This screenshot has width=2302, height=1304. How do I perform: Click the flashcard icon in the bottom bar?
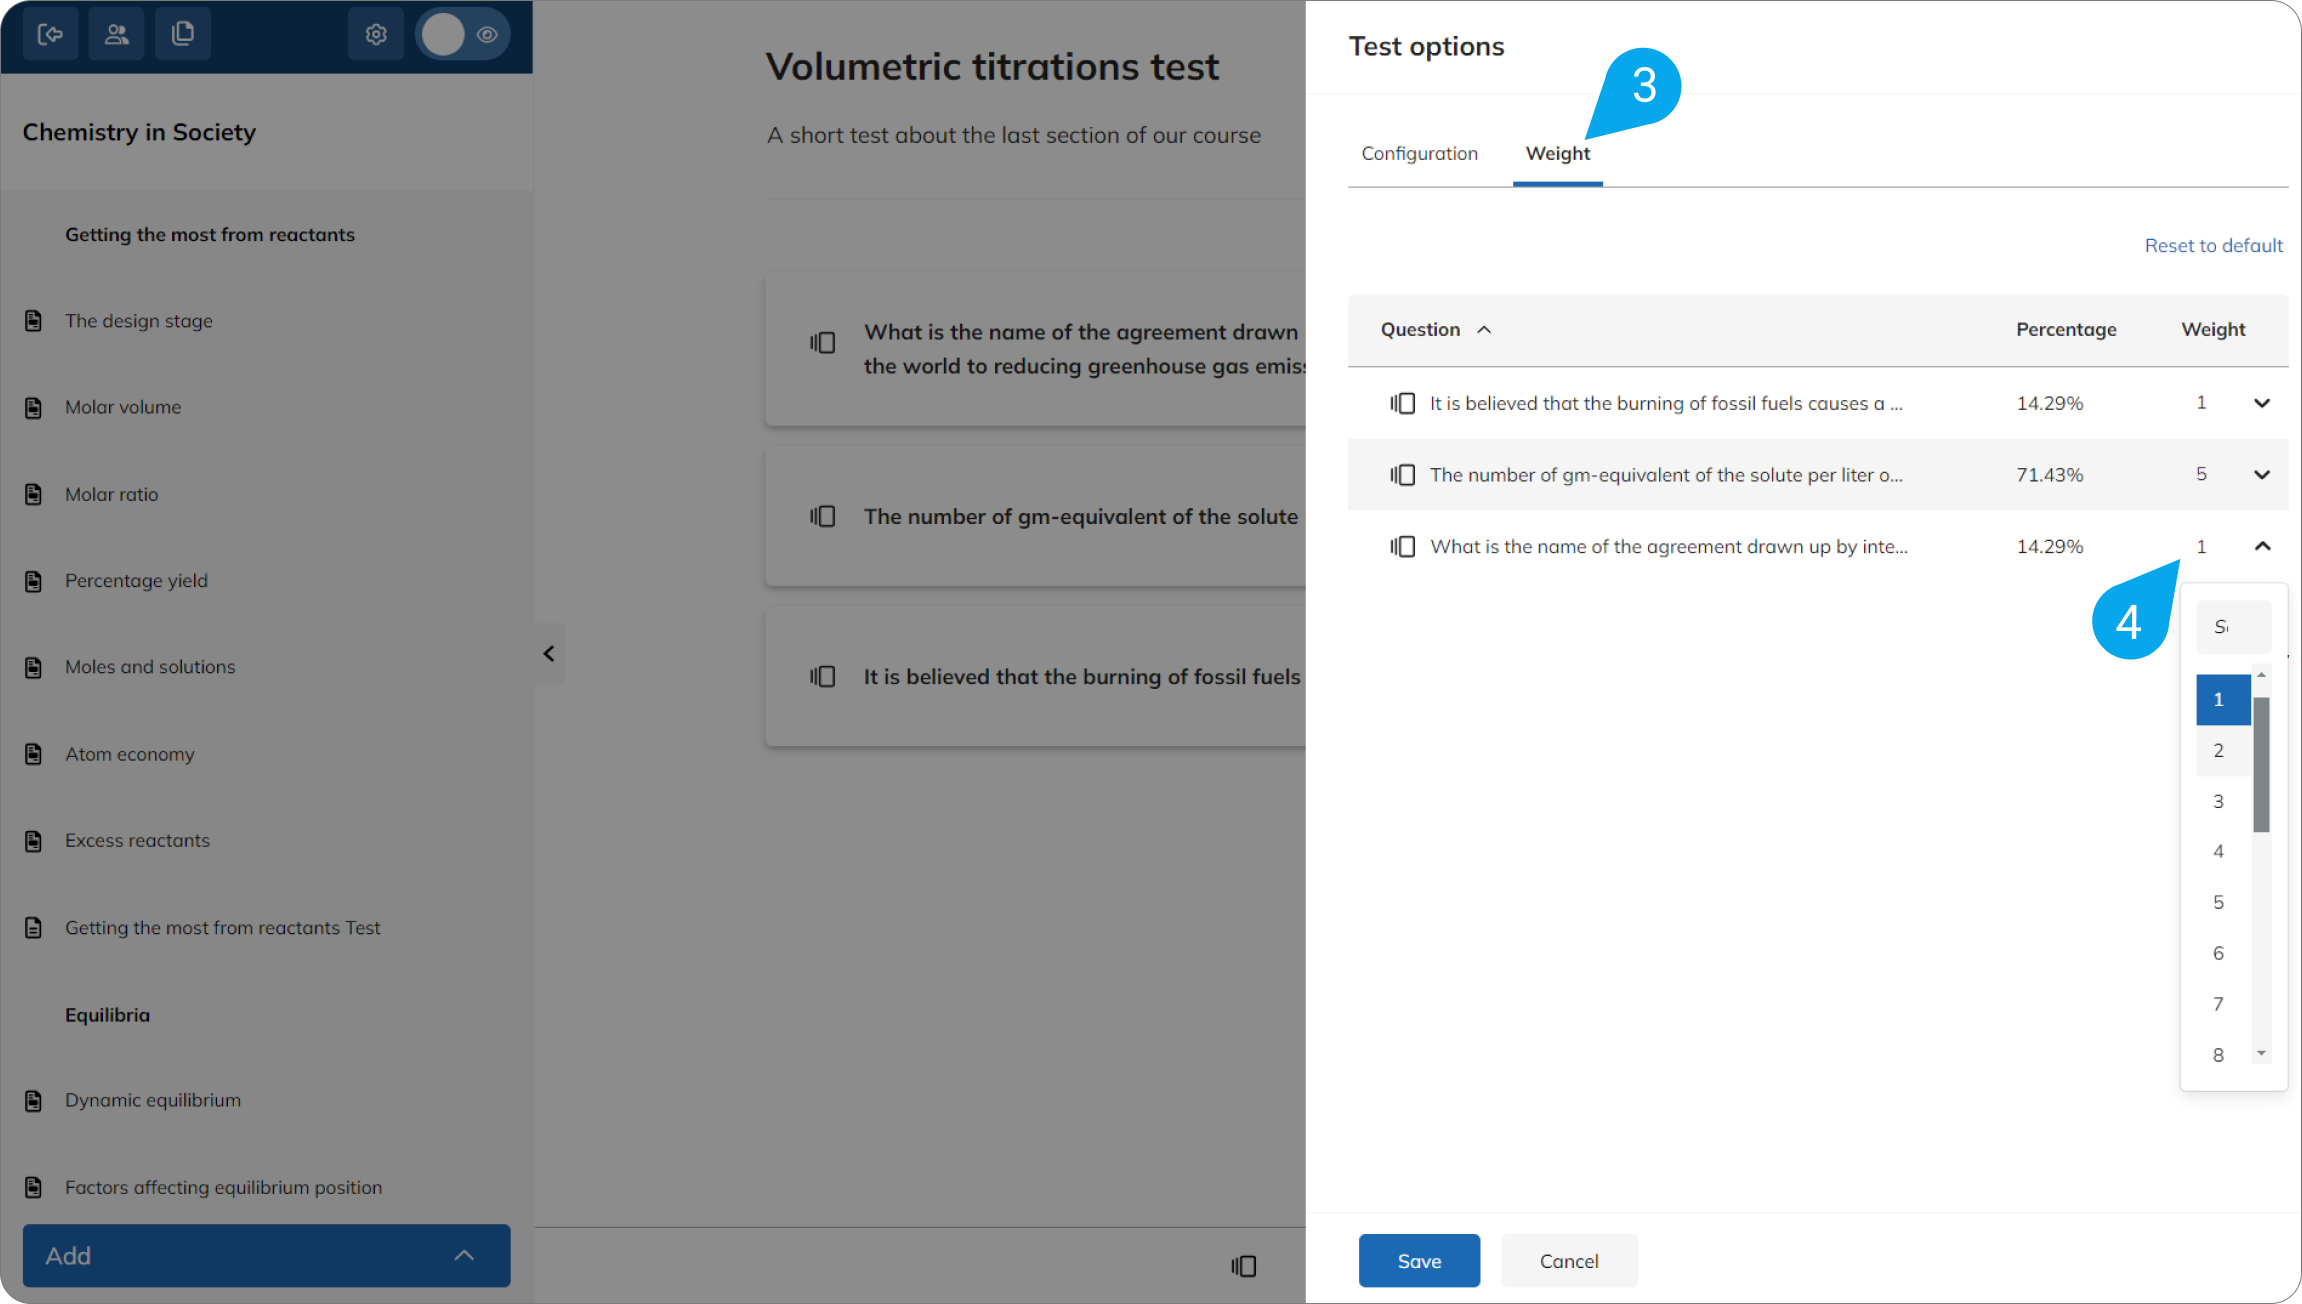pos(1243,1266)
